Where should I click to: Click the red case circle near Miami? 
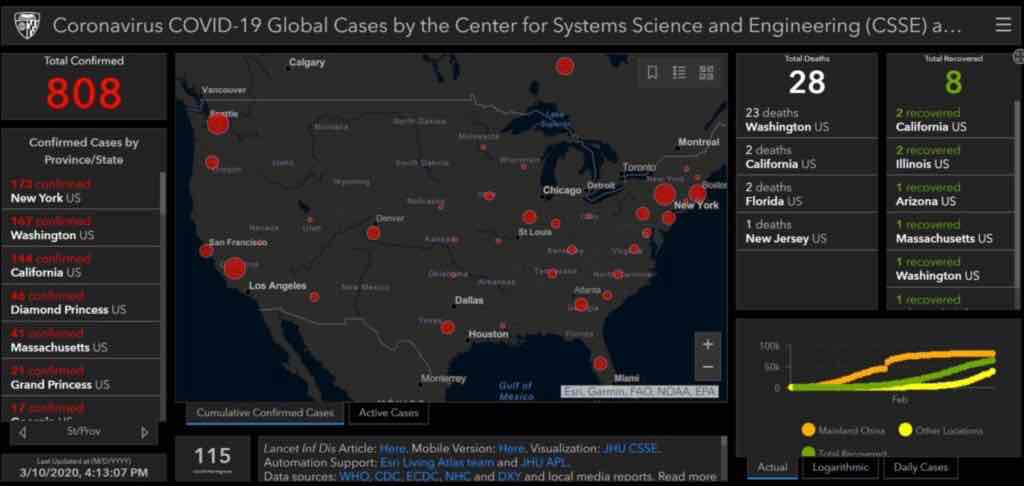click(600, 363)
